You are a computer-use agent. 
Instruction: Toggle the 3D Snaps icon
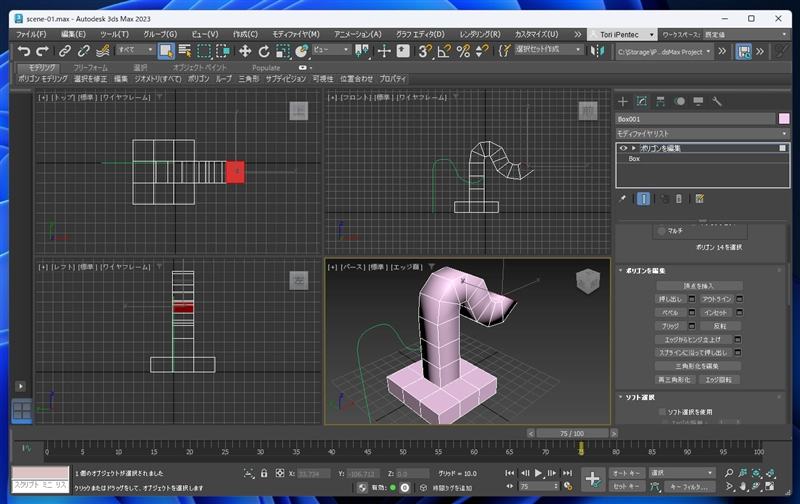coord(424,51)
